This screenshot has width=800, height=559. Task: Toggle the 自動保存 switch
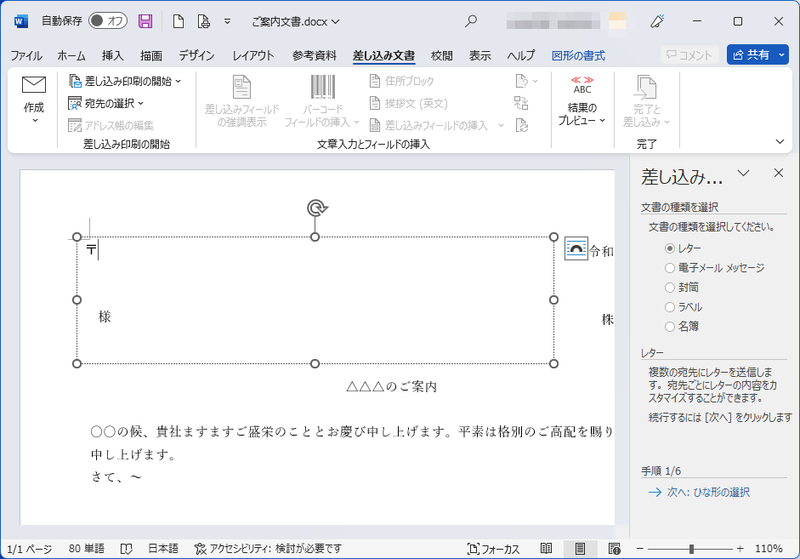click(x=107, y=21)
